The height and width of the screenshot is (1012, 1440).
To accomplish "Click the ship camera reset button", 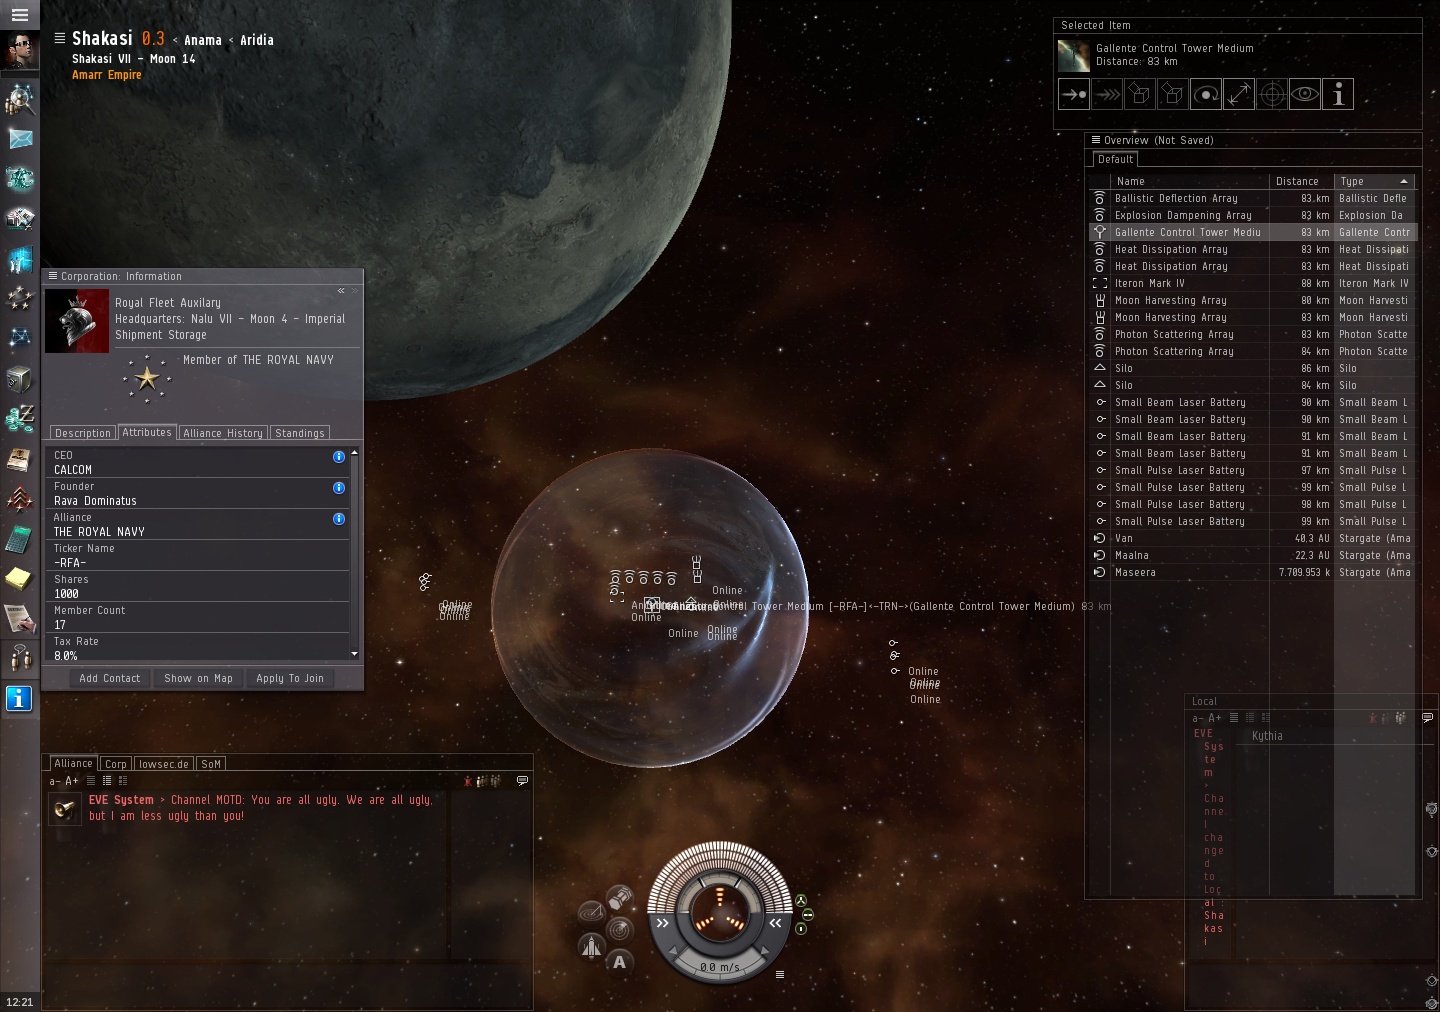I will tap(592, 946).
